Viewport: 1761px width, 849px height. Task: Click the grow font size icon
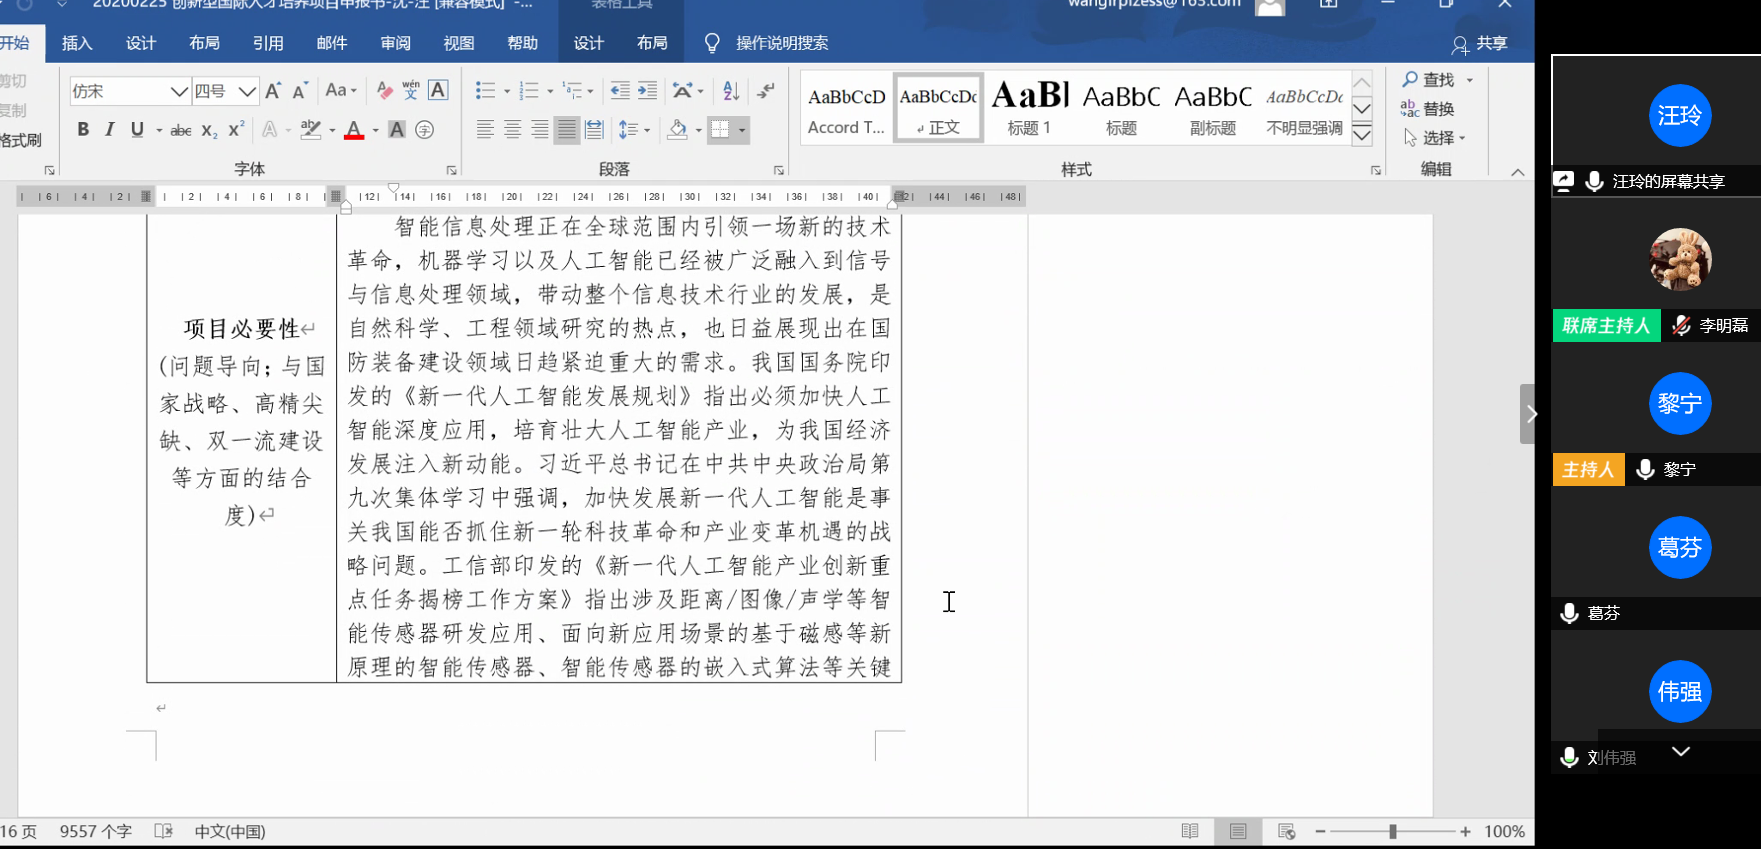[273, 91]
